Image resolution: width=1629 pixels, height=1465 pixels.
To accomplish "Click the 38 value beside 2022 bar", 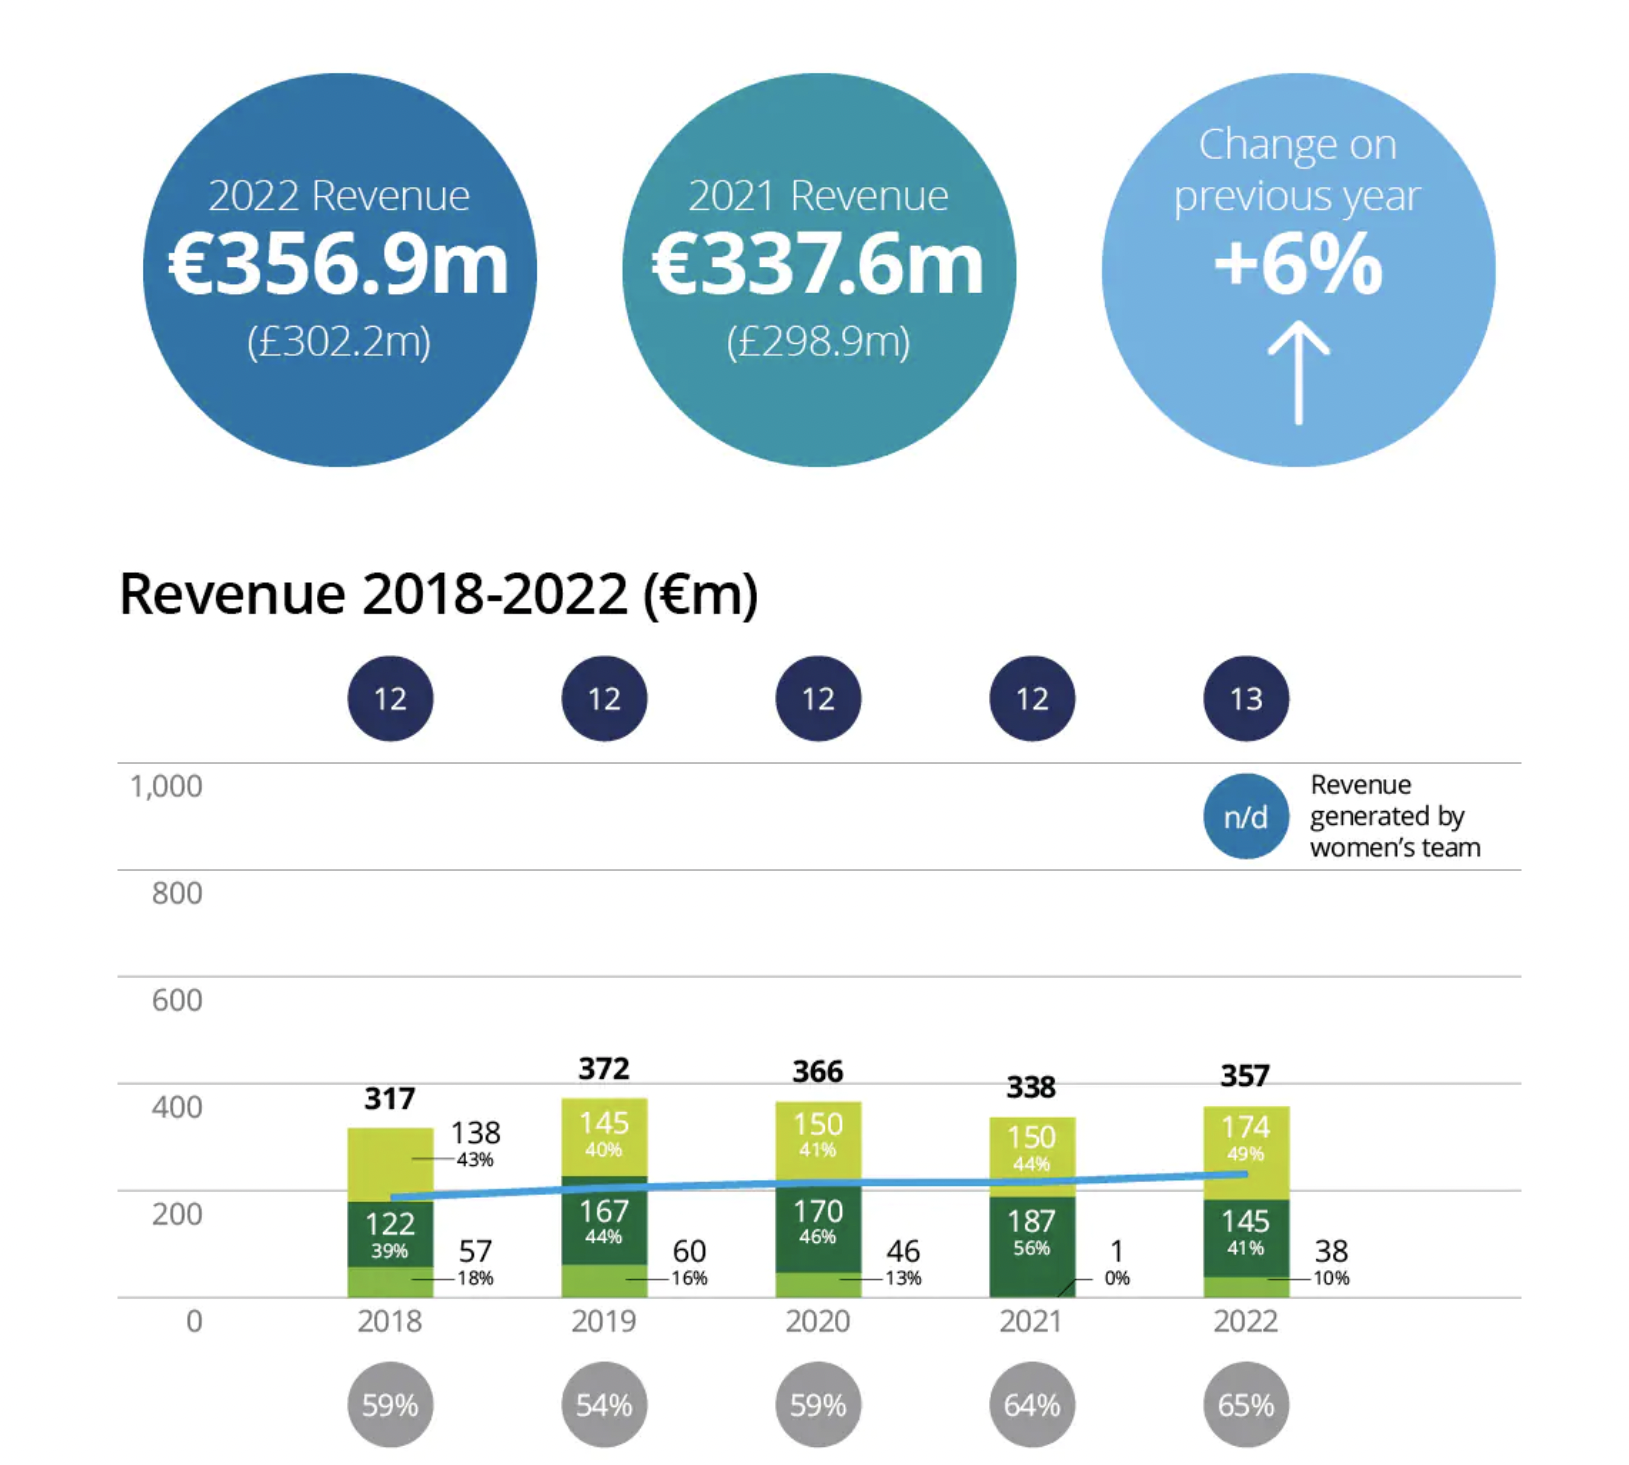I will tap(1331, 1251).
